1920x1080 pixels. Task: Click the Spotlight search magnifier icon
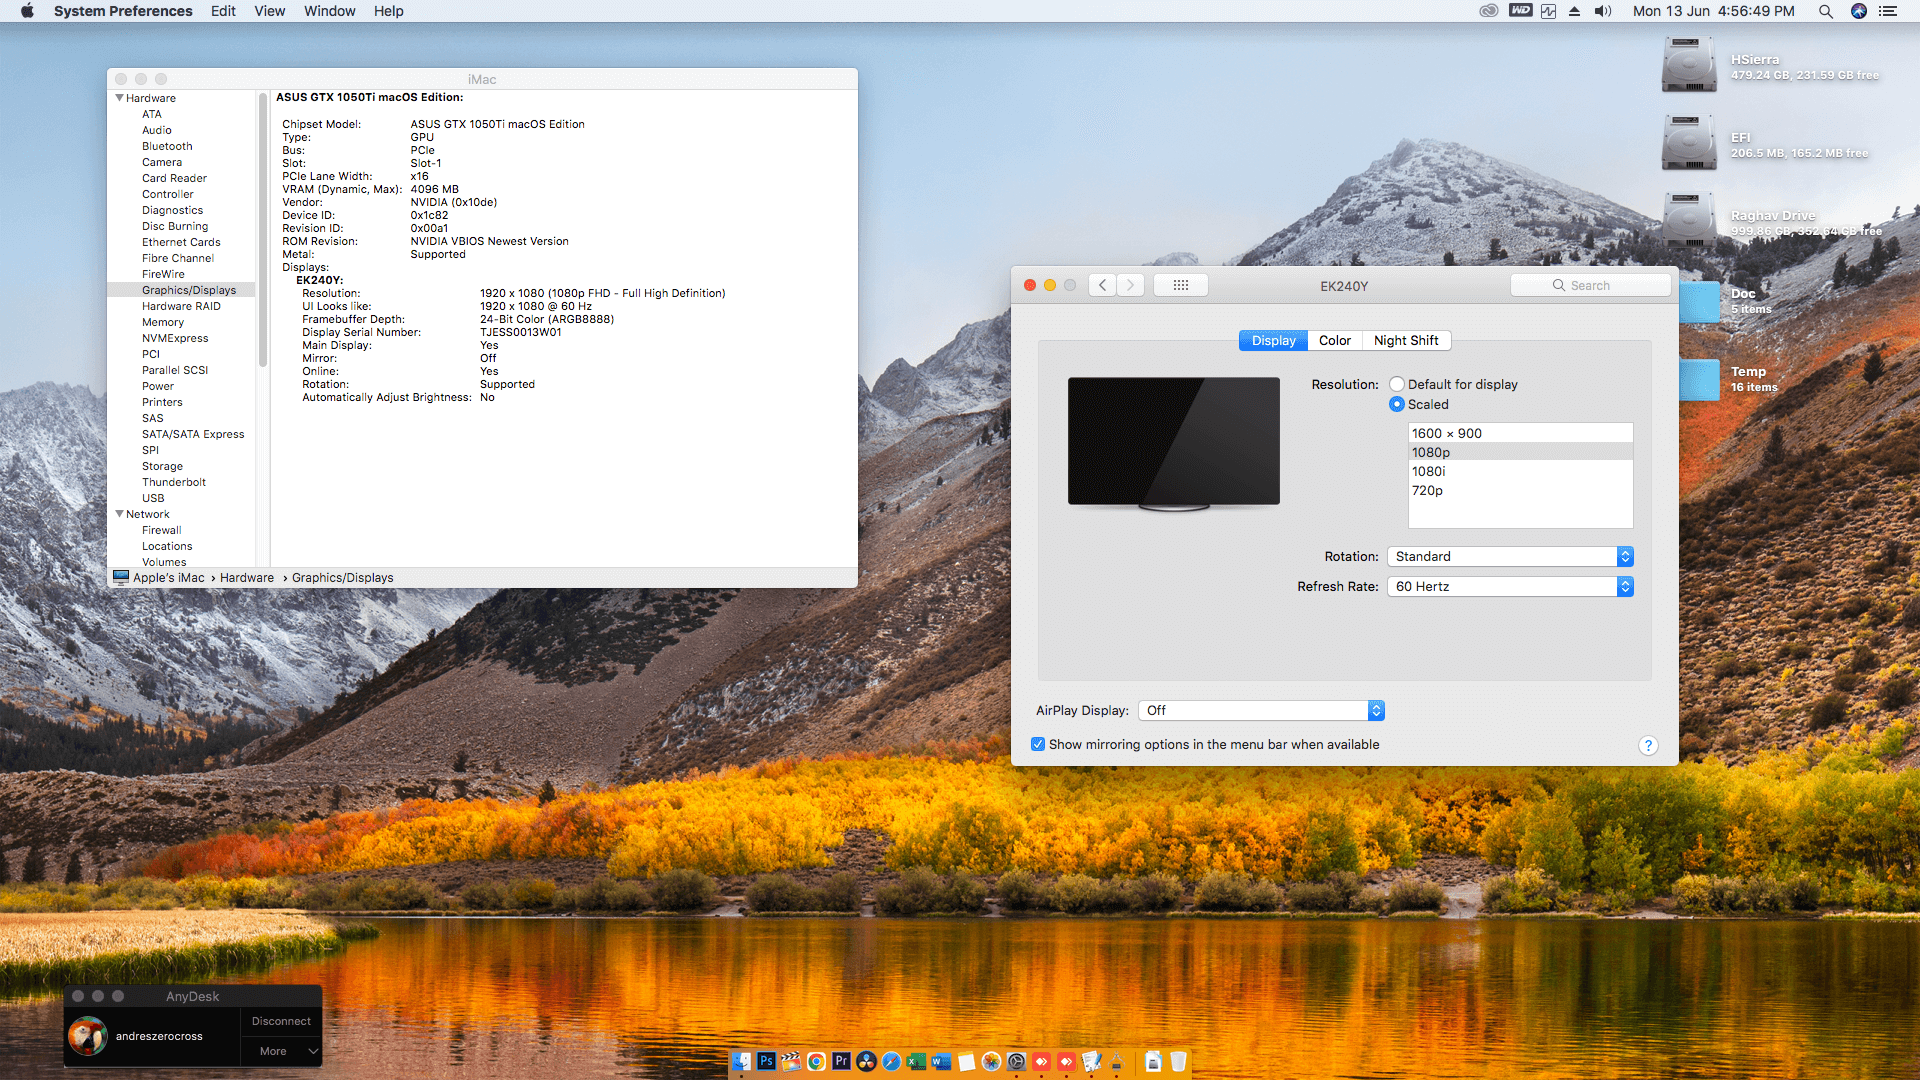(1825, 11)
